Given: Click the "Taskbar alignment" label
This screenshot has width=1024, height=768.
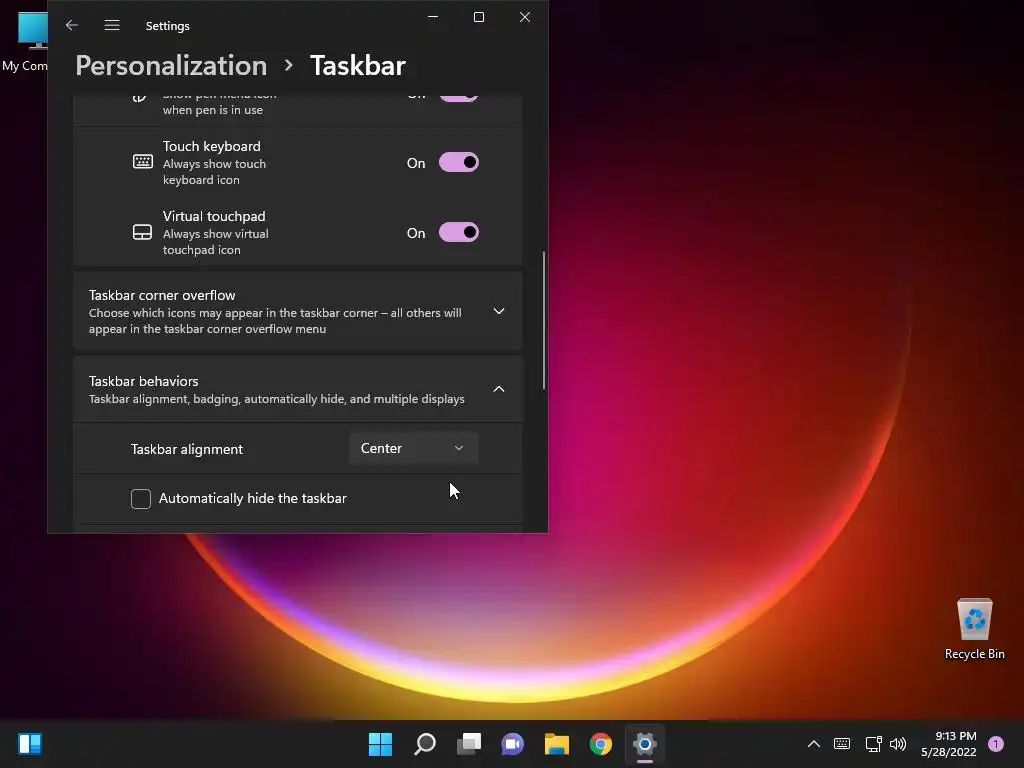Looking at the screenshot, I should (x=187, y=449).
